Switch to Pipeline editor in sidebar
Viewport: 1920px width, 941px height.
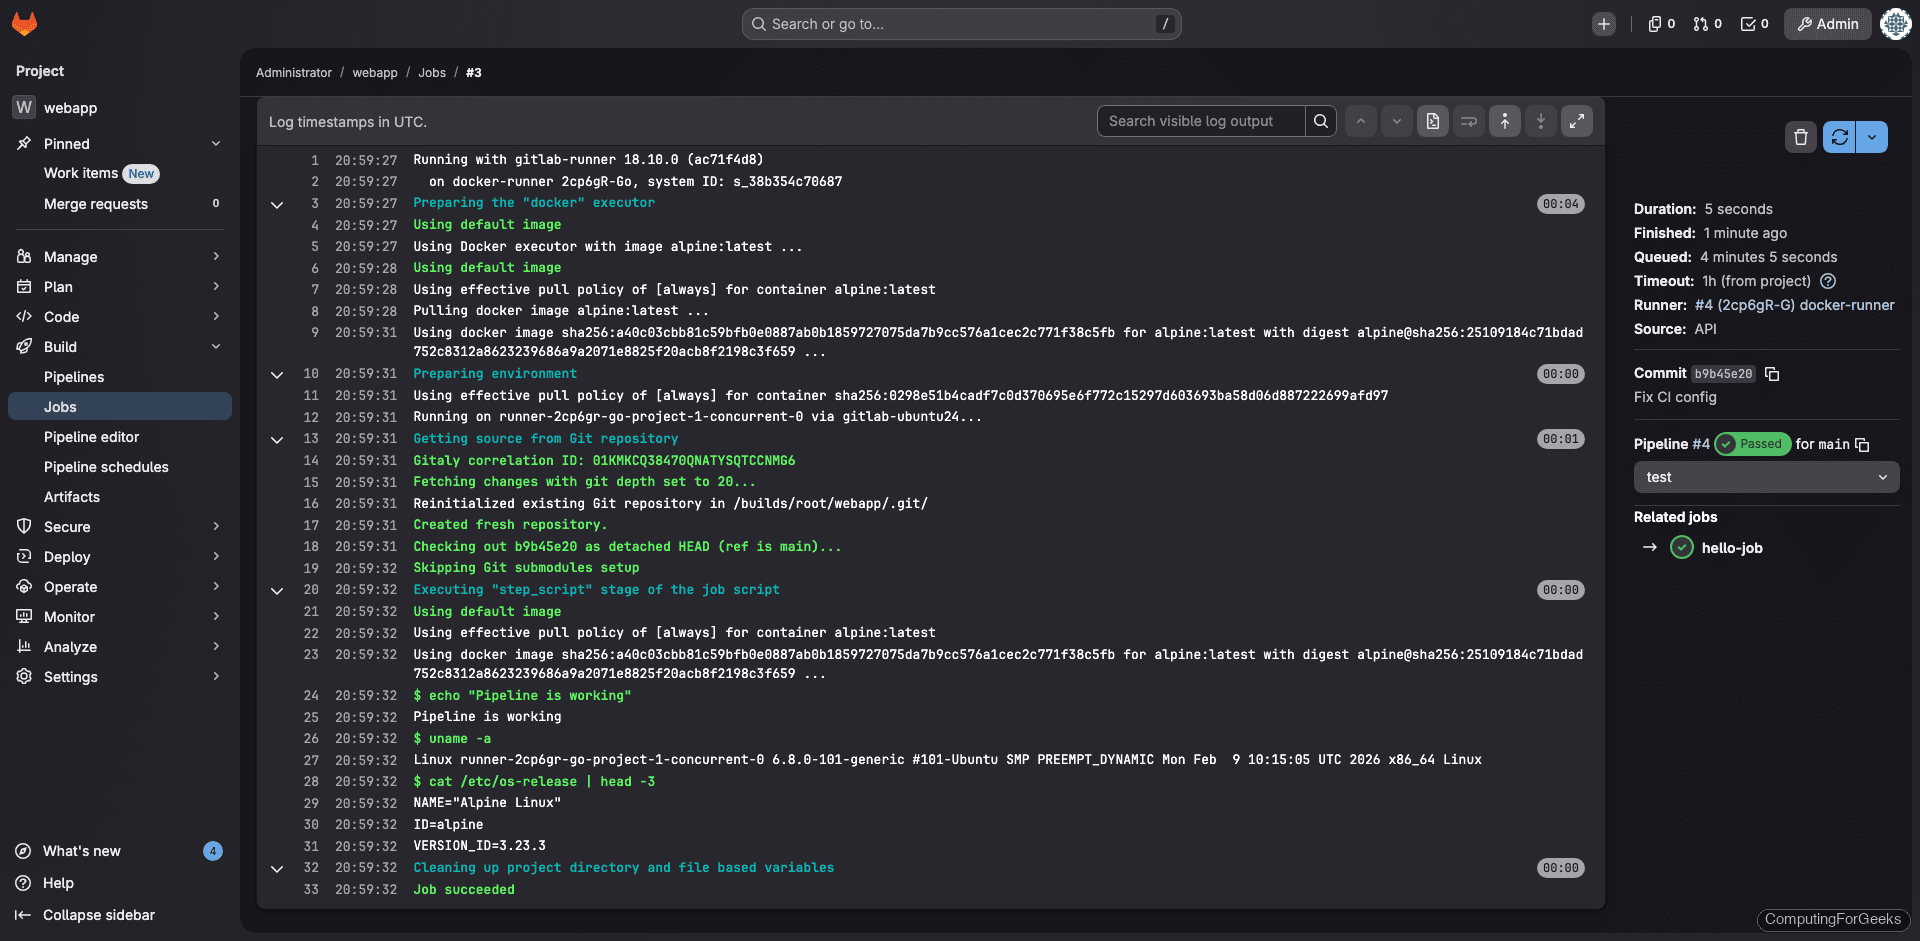coord(92,437)
